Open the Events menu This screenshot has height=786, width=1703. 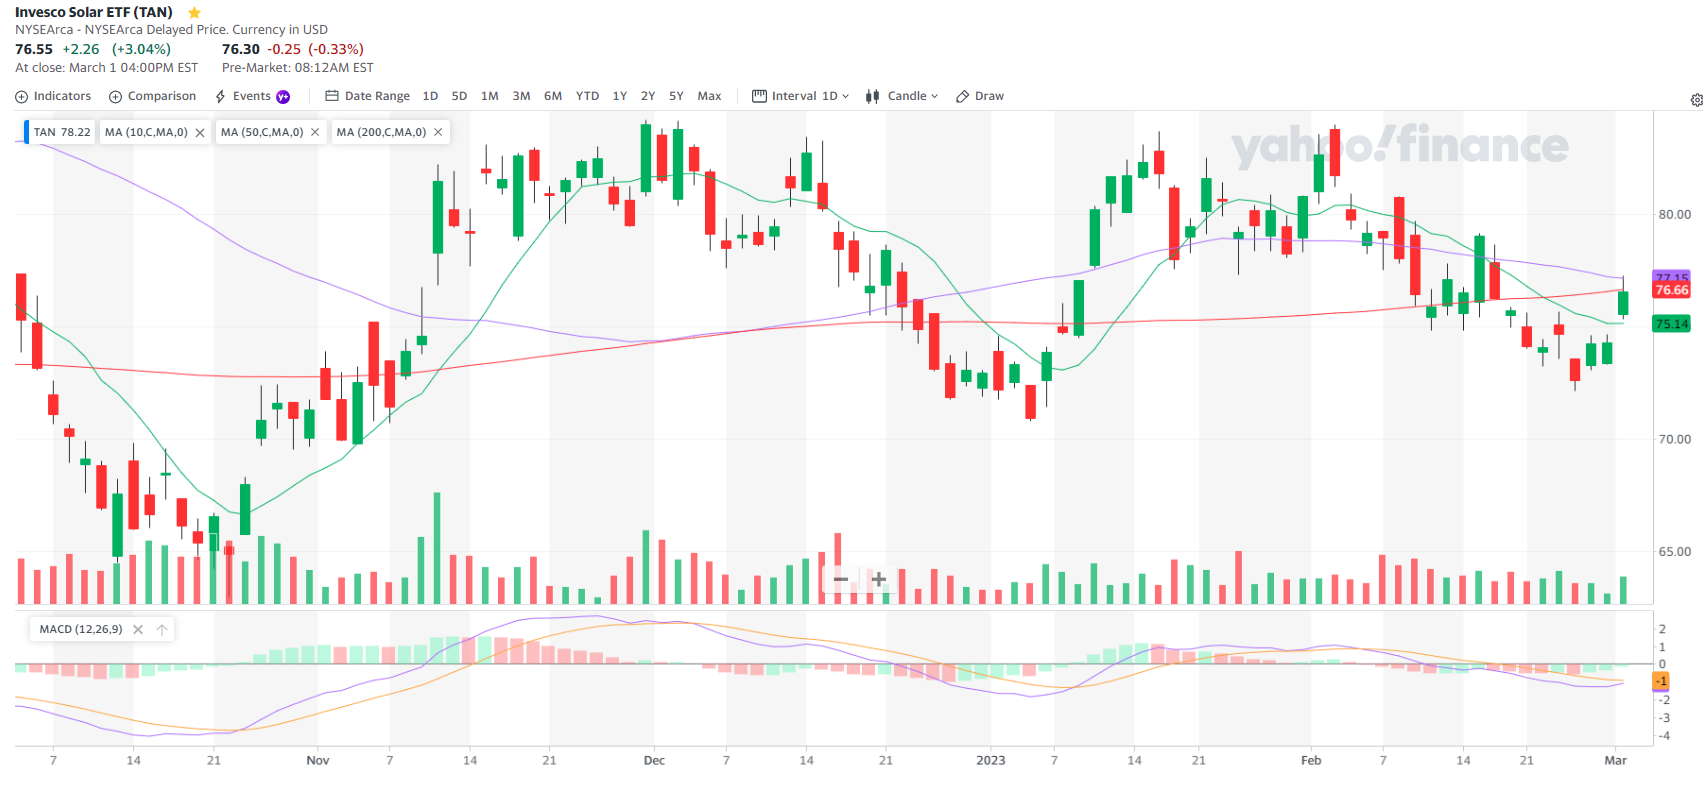pyautogui.click(x=252, y=96)
